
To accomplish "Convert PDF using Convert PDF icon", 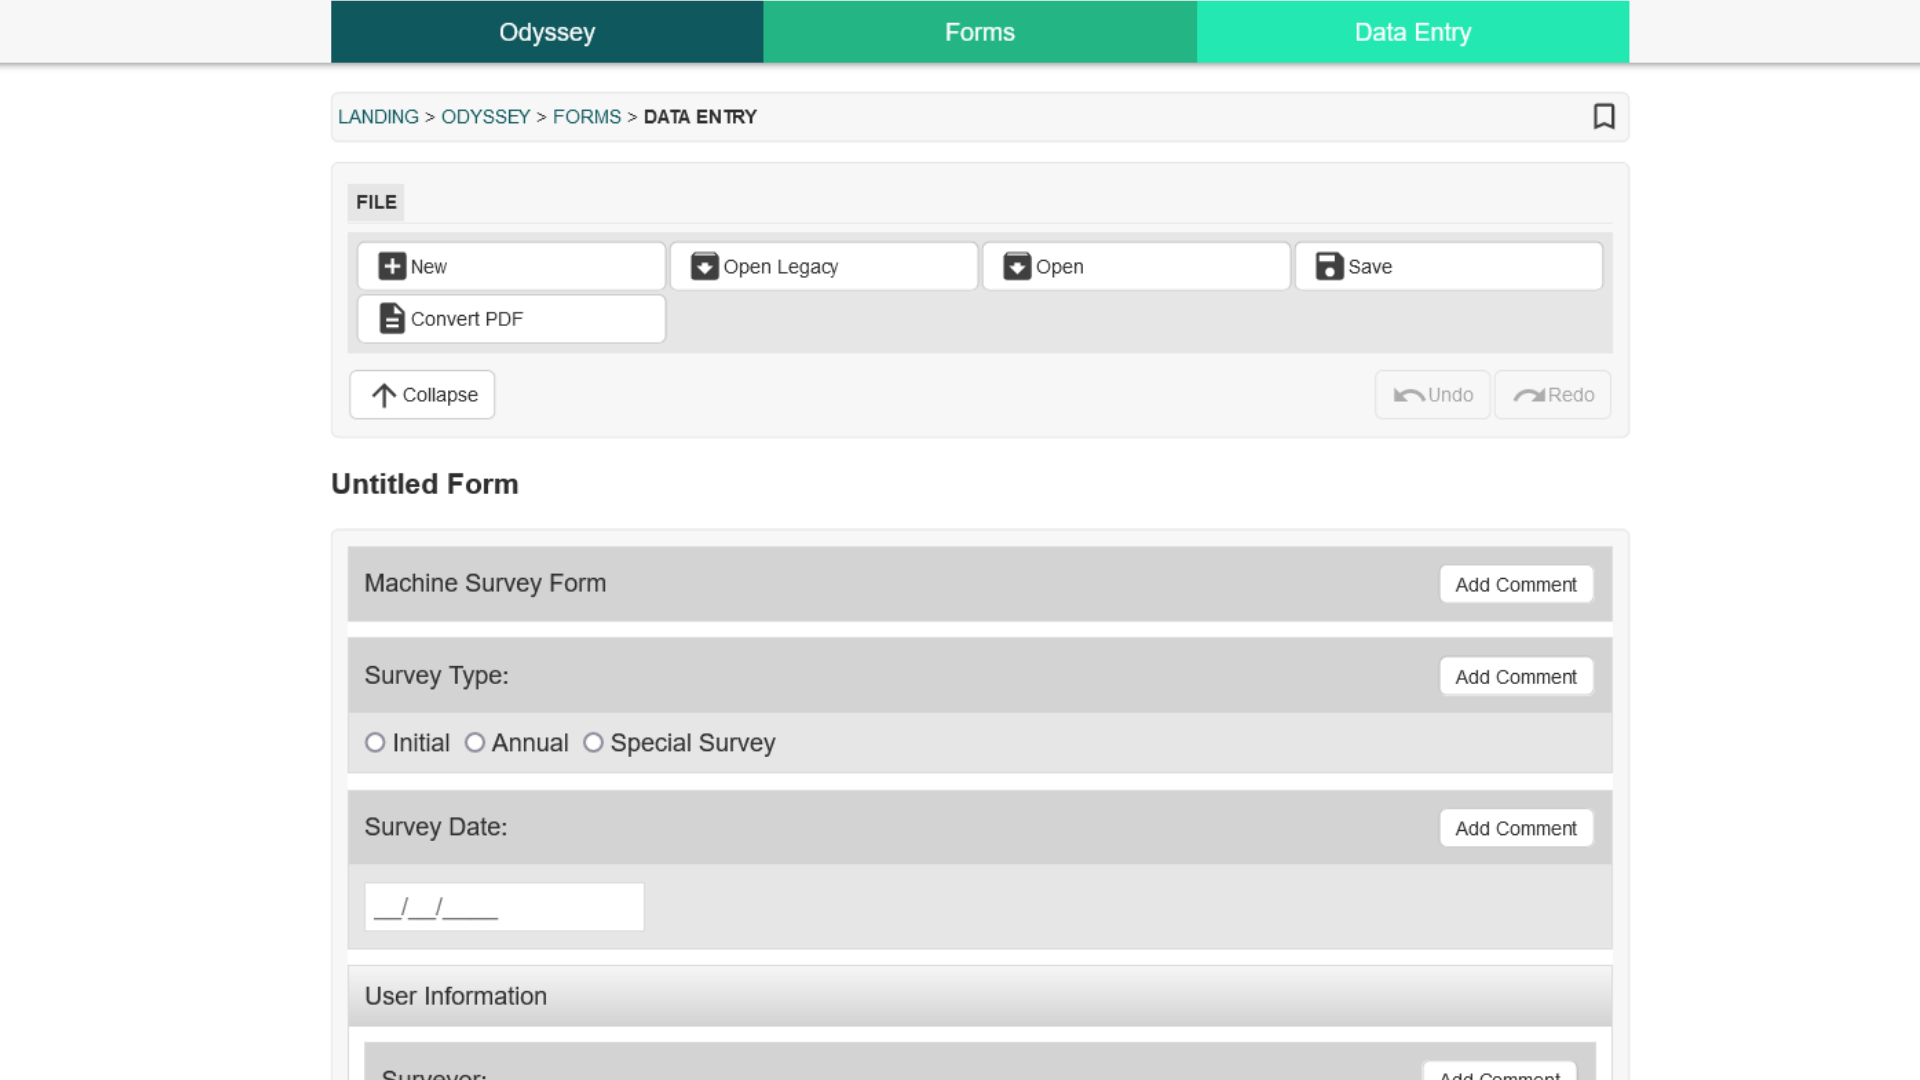I will 392,318.
